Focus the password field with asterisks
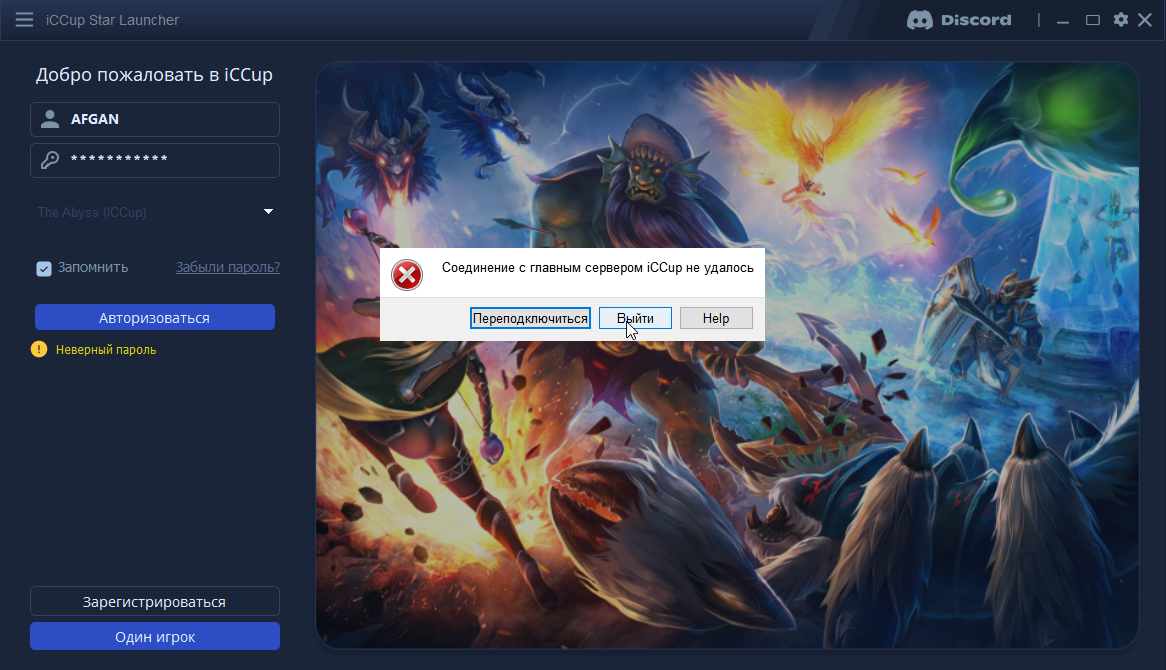1166x670 pixels. tap(155, 161)
